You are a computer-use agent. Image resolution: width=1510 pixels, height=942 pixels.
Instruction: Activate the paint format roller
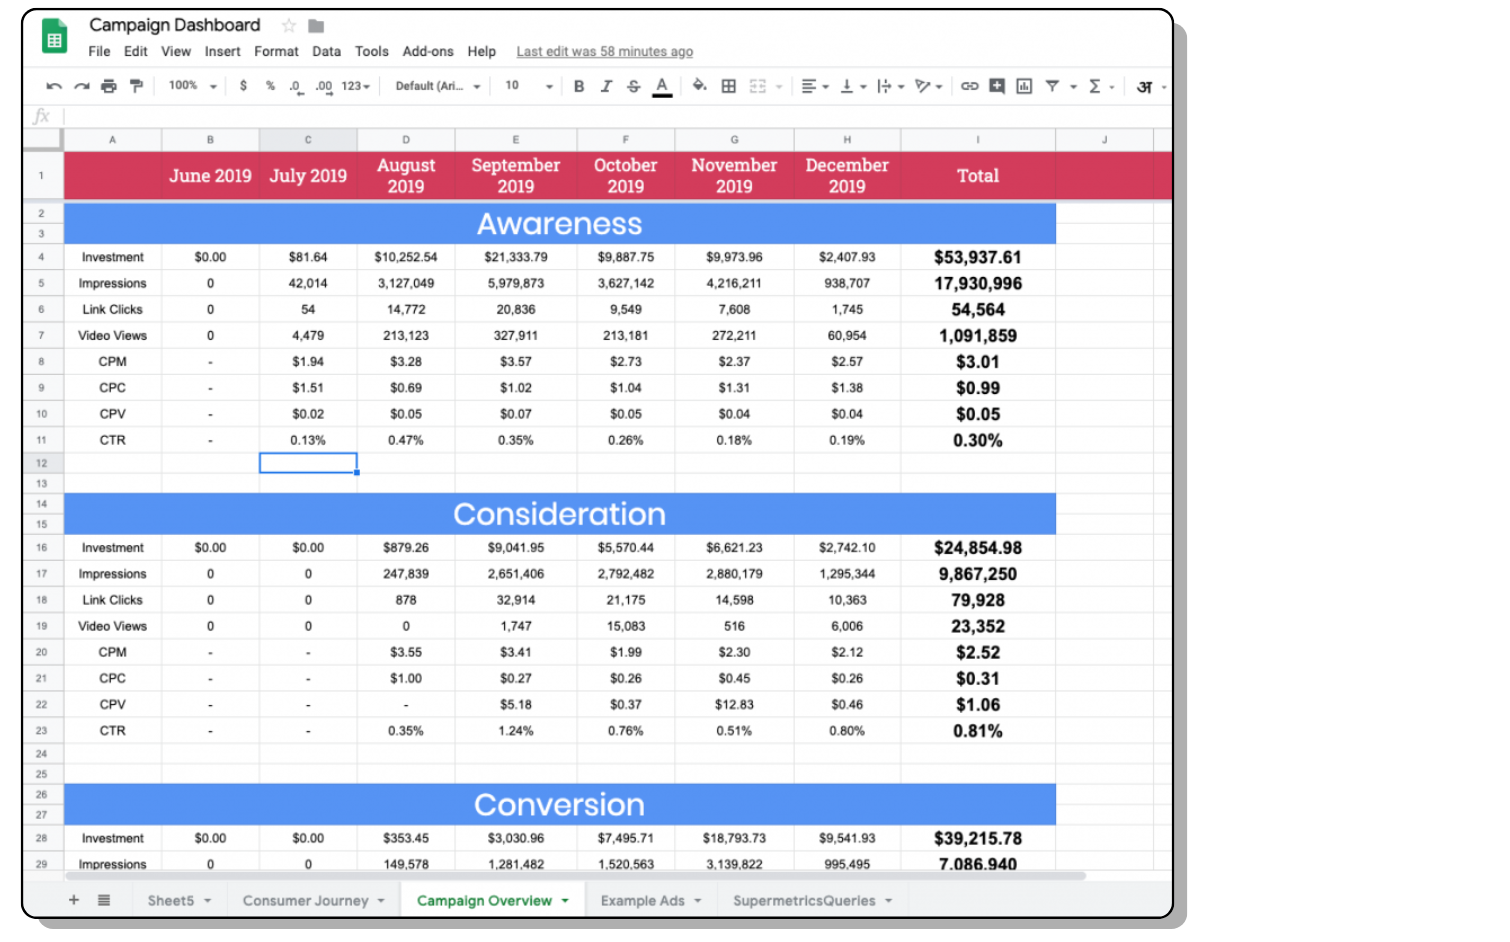click(136, 86)
